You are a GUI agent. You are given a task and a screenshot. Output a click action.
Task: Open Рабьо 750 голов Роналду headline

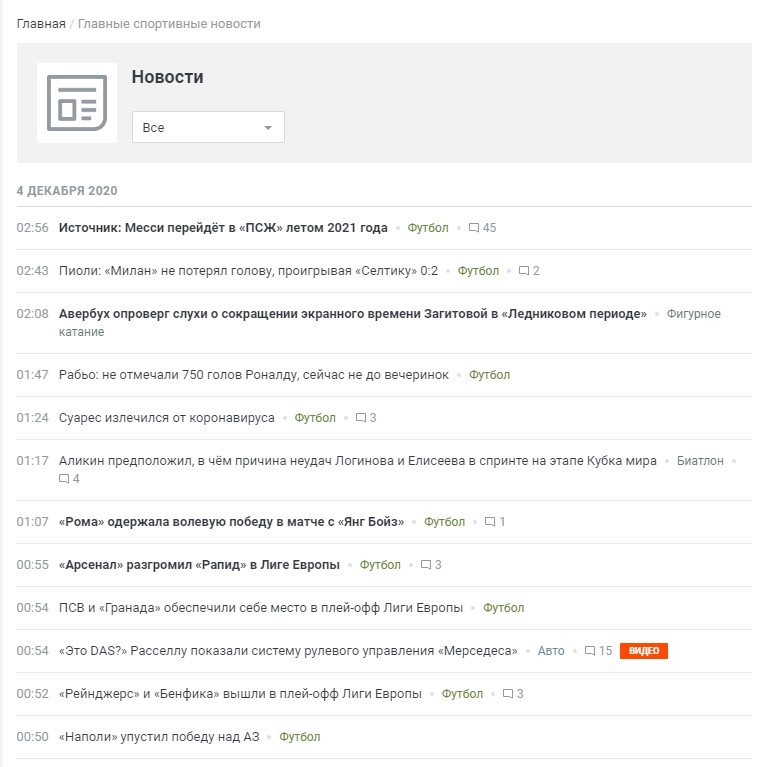tap(254, 375)
